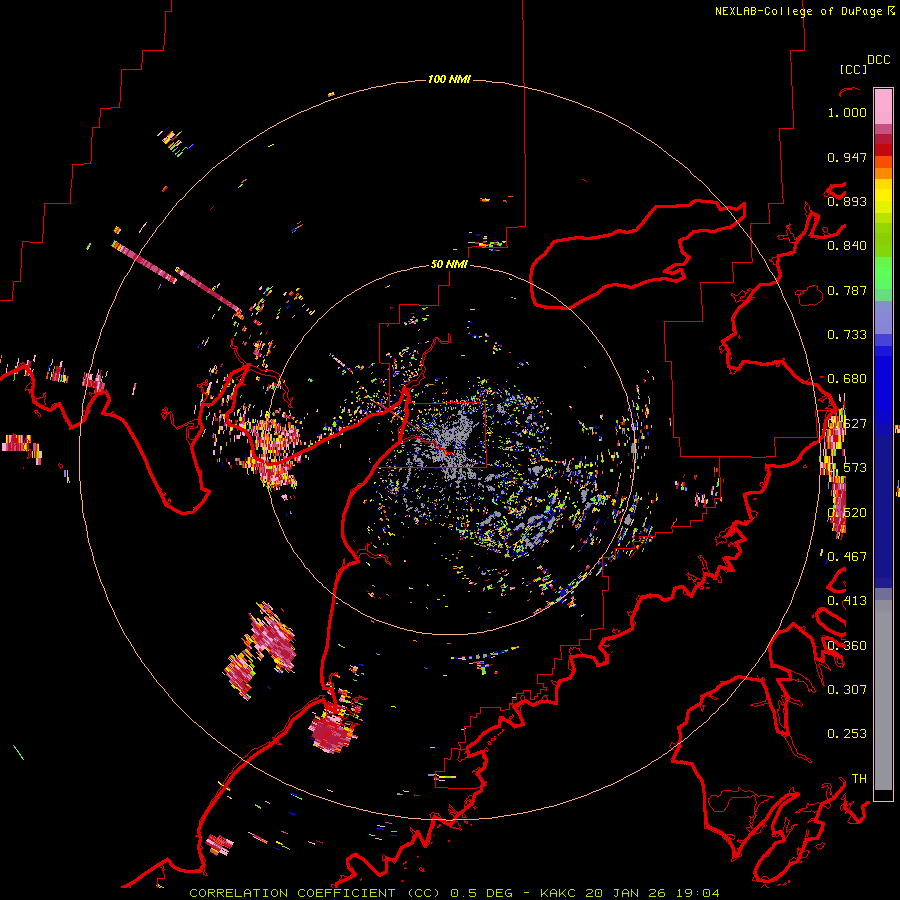900x900 pixels.
Task: Click the 0.467 scale value
Action: click(847, 557)
